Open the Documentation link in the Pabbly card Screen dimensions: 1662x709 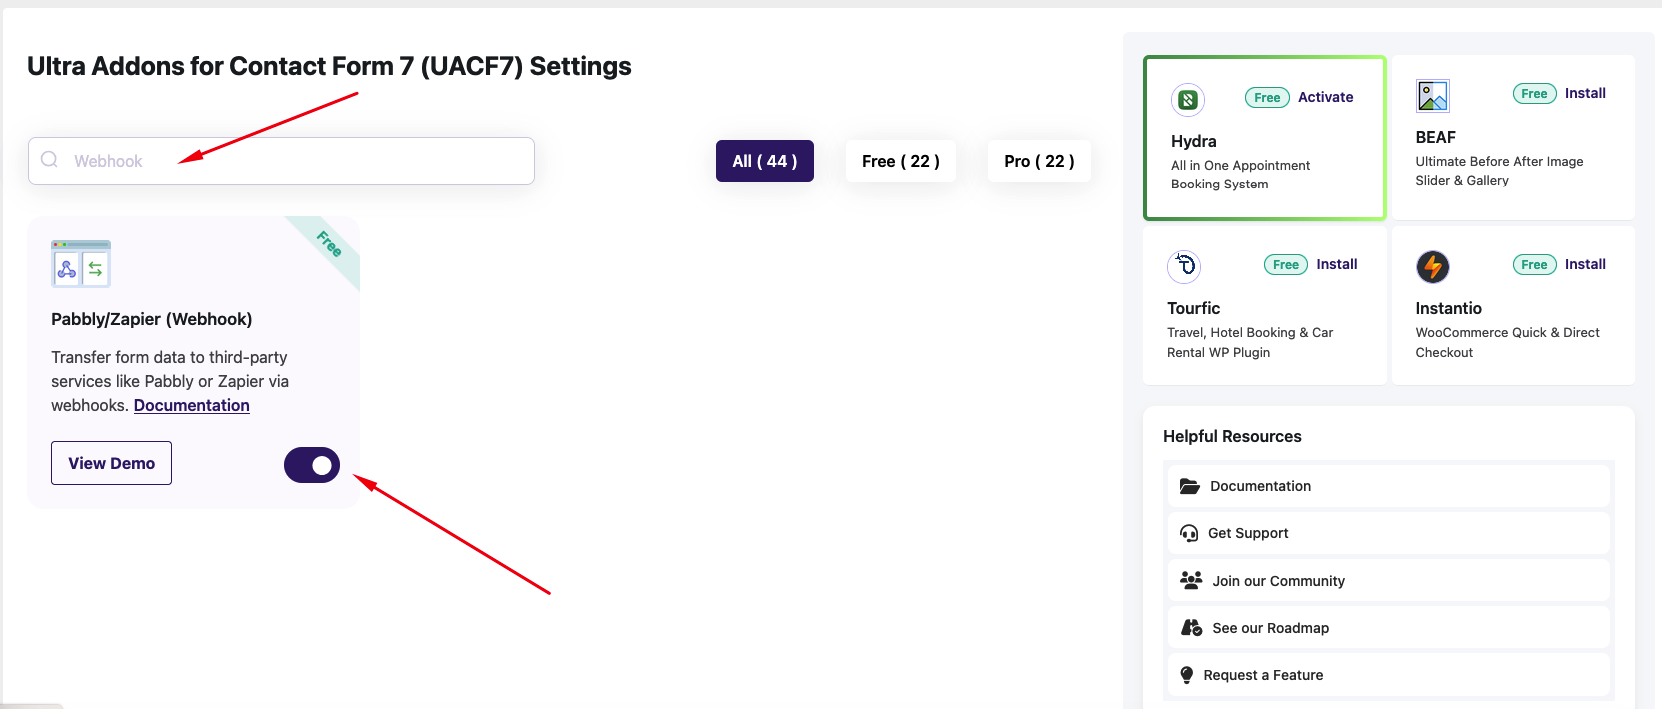(x=191, y=405)
